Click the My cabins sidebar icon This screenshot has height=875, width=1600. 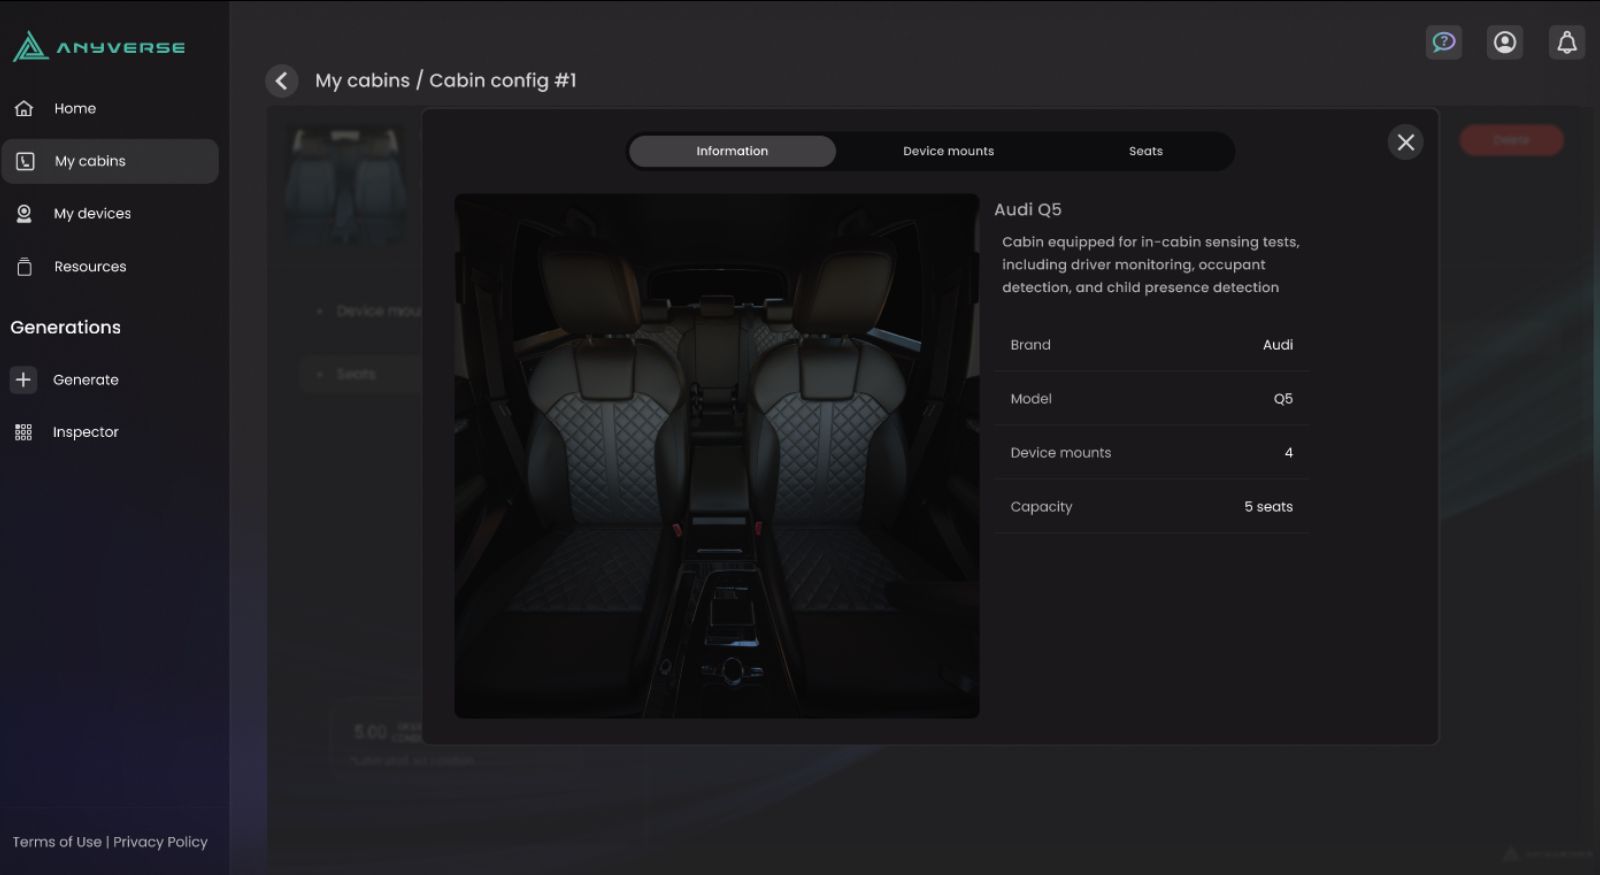(x=25, y=161)
